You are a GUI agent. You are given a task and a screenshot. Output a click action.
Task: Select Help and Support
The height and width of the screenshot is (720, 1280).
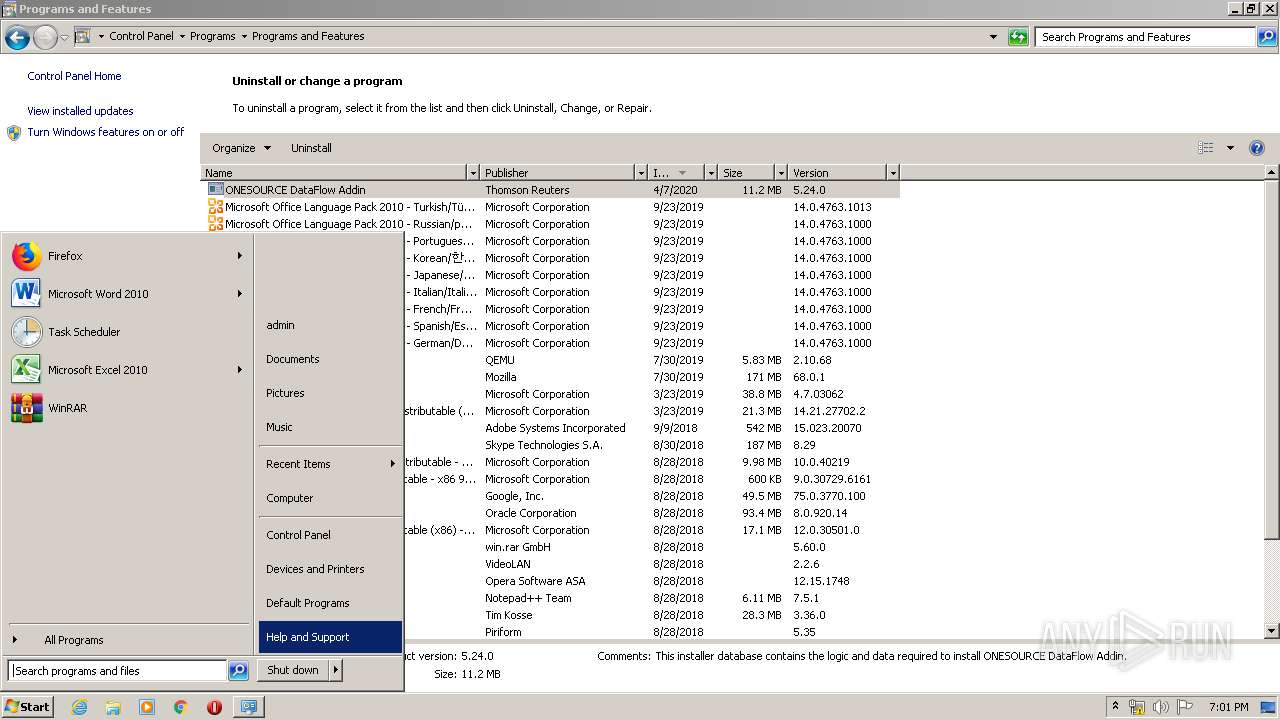click(x=330, y=637)
